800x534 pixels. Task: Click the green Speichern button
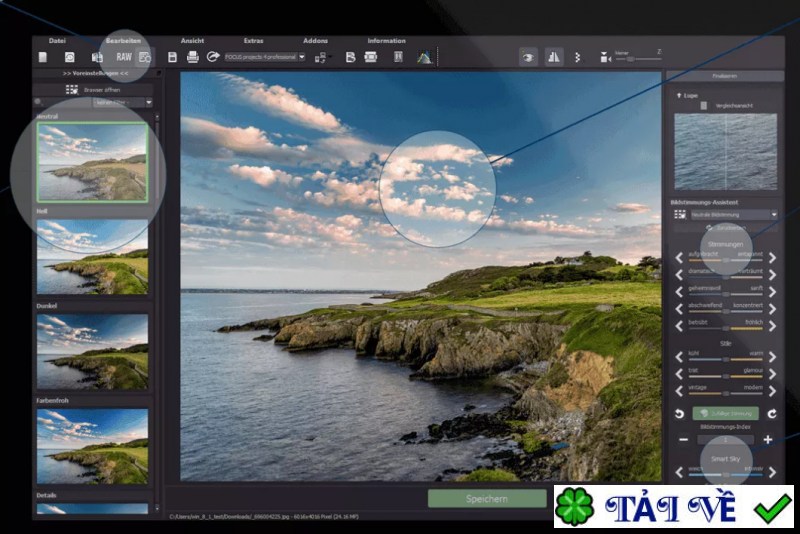(488, 498)
